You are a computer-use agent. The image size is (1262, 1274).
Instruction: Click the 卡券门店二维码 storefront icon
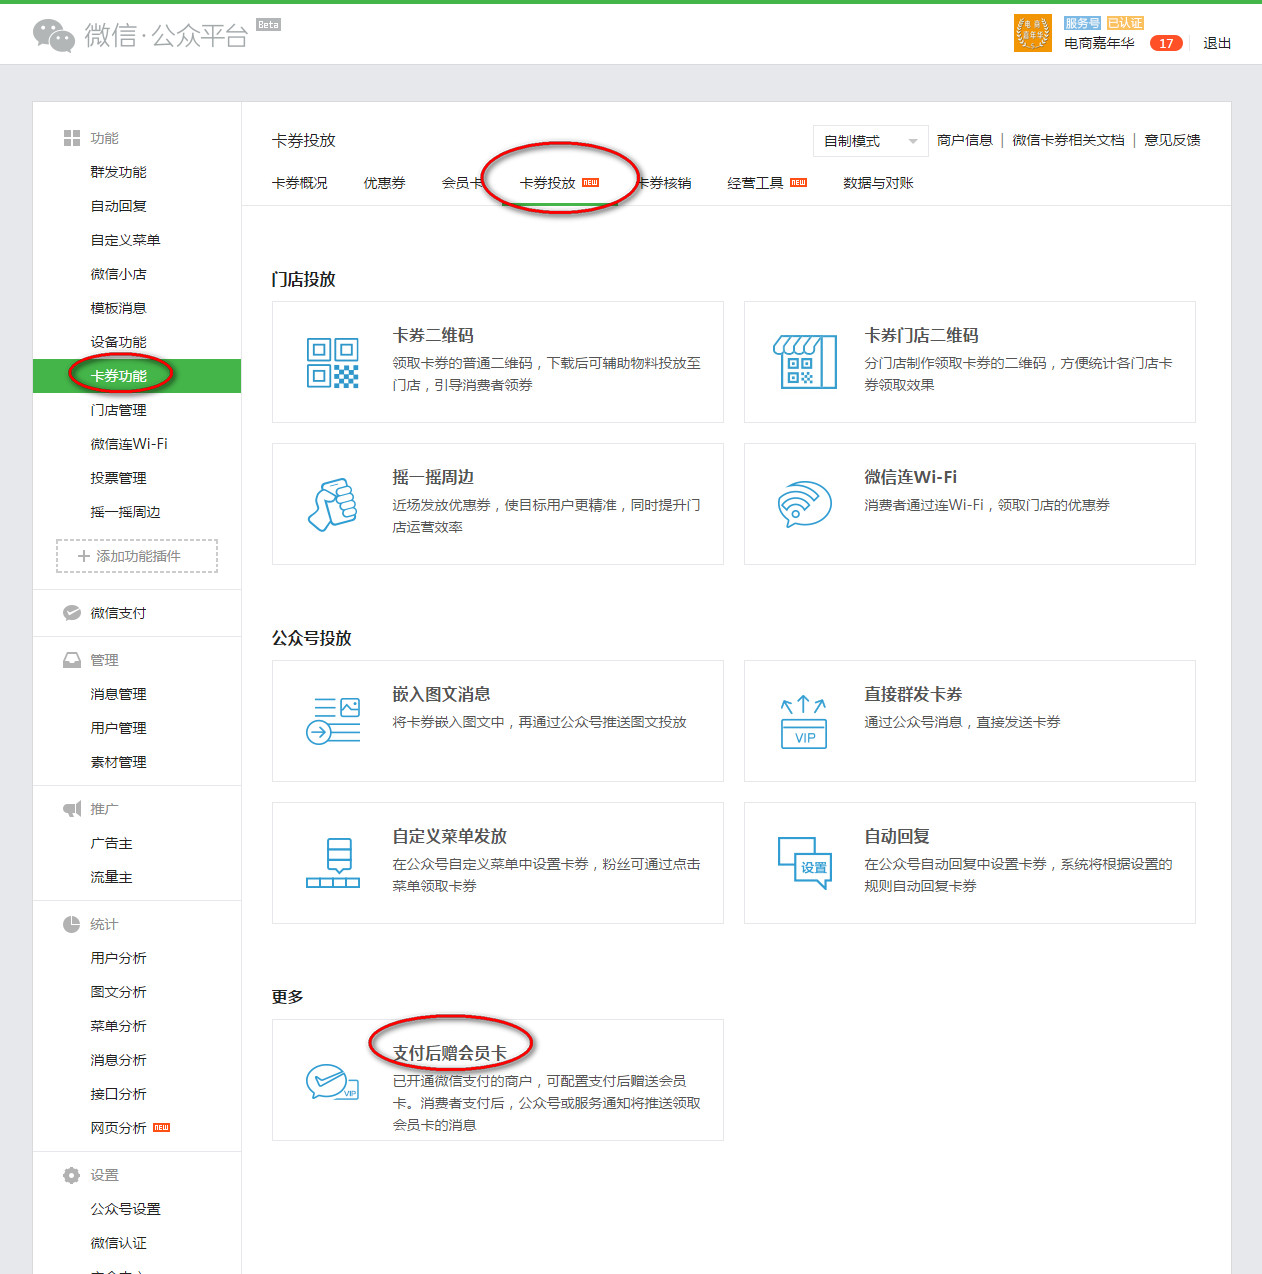point(805,362)
